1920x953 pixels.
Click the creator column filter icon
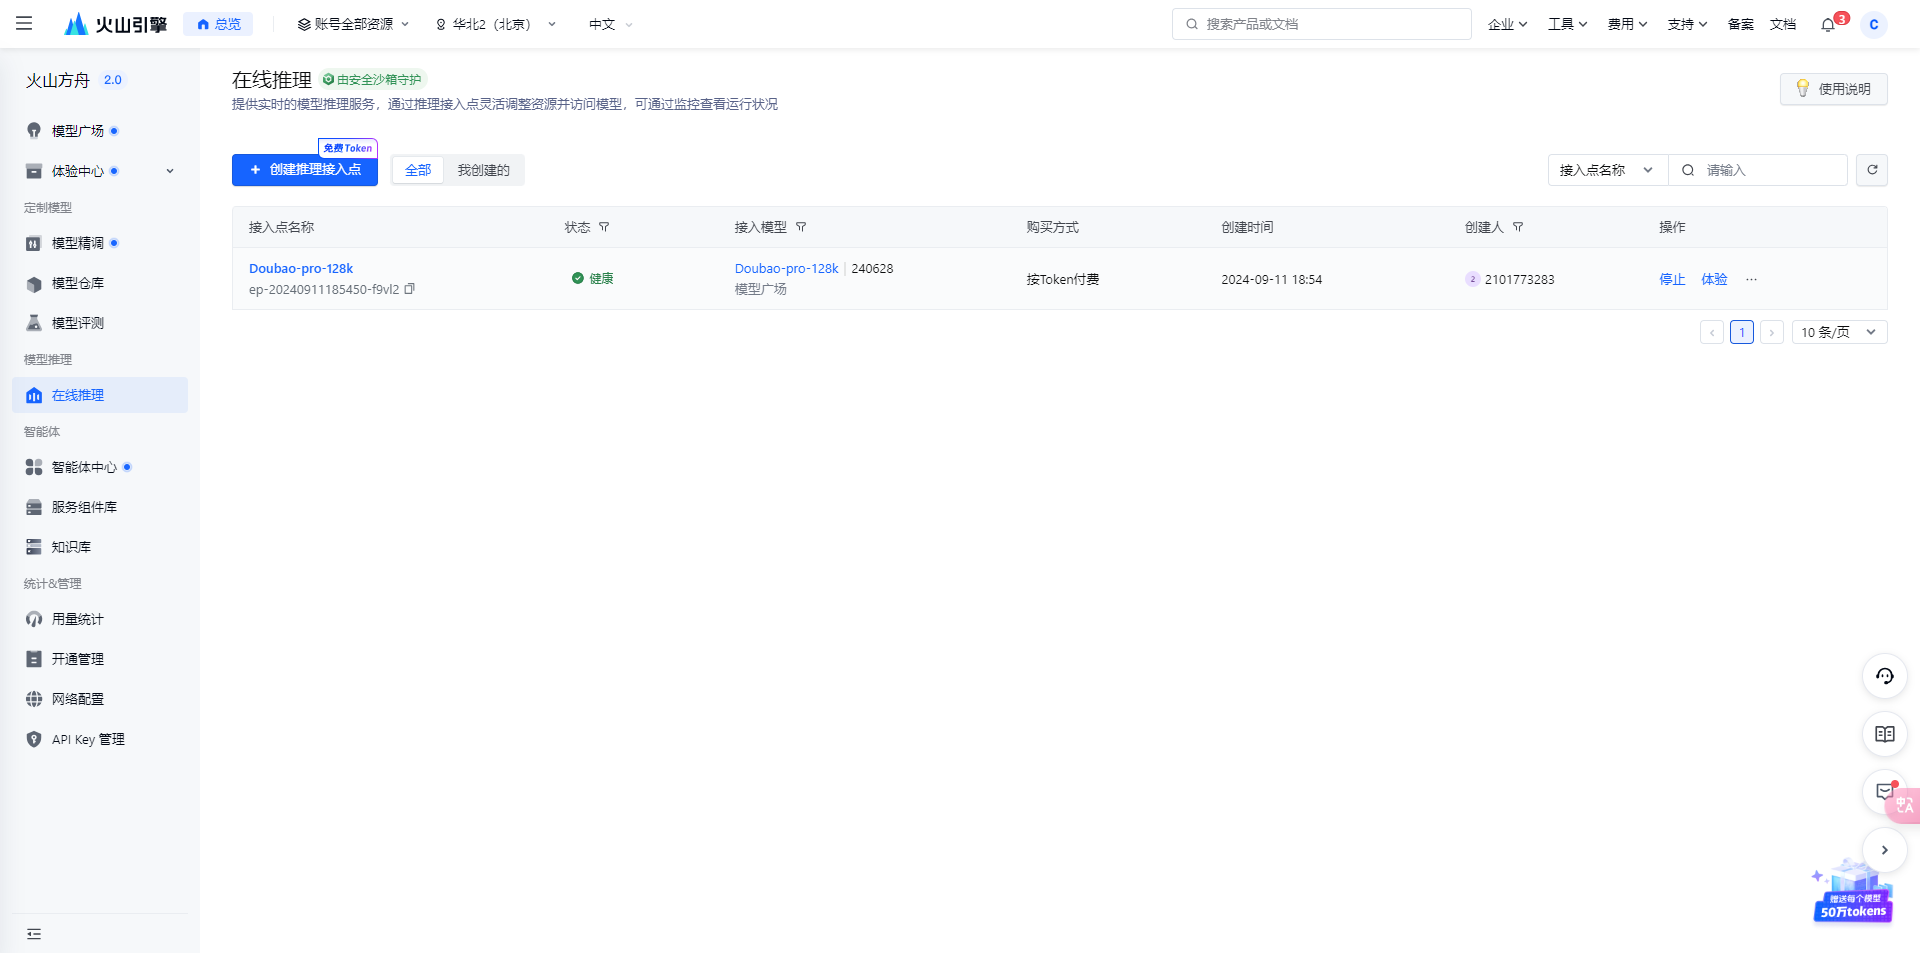tap(1518, 227)
